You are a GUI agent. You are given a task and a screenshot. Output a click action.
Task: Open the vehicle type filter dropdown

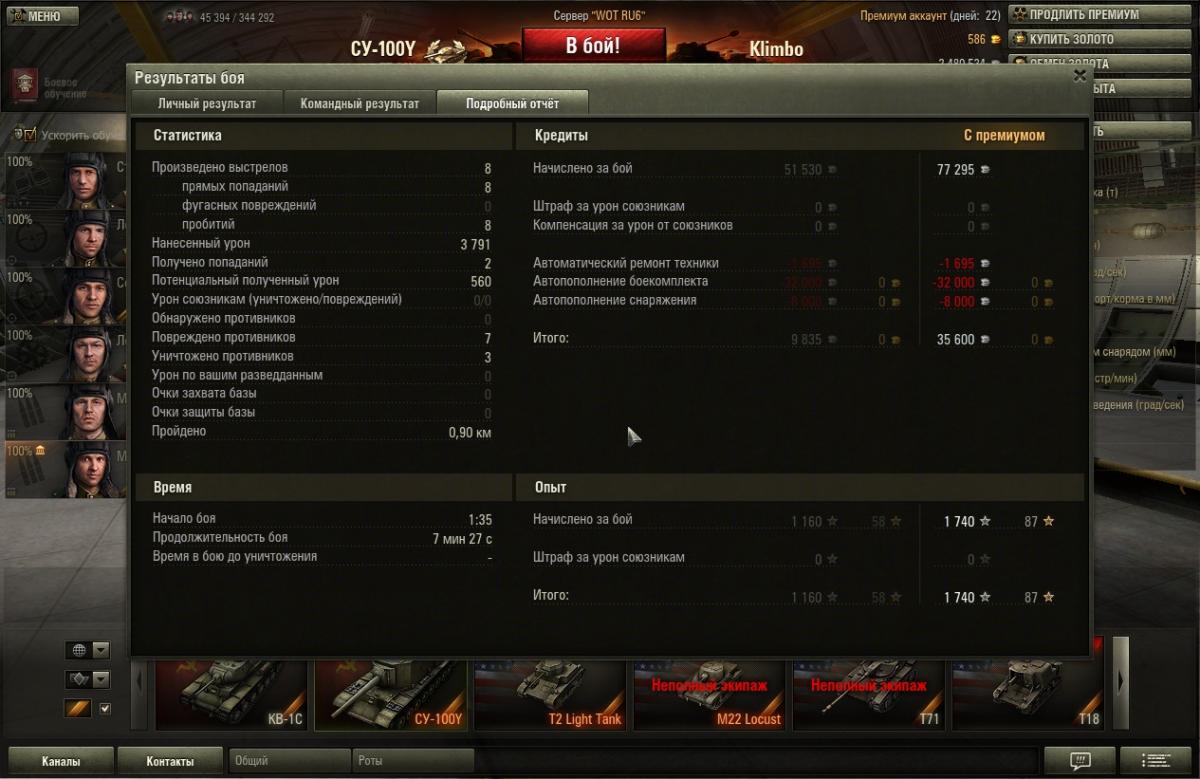88,680
